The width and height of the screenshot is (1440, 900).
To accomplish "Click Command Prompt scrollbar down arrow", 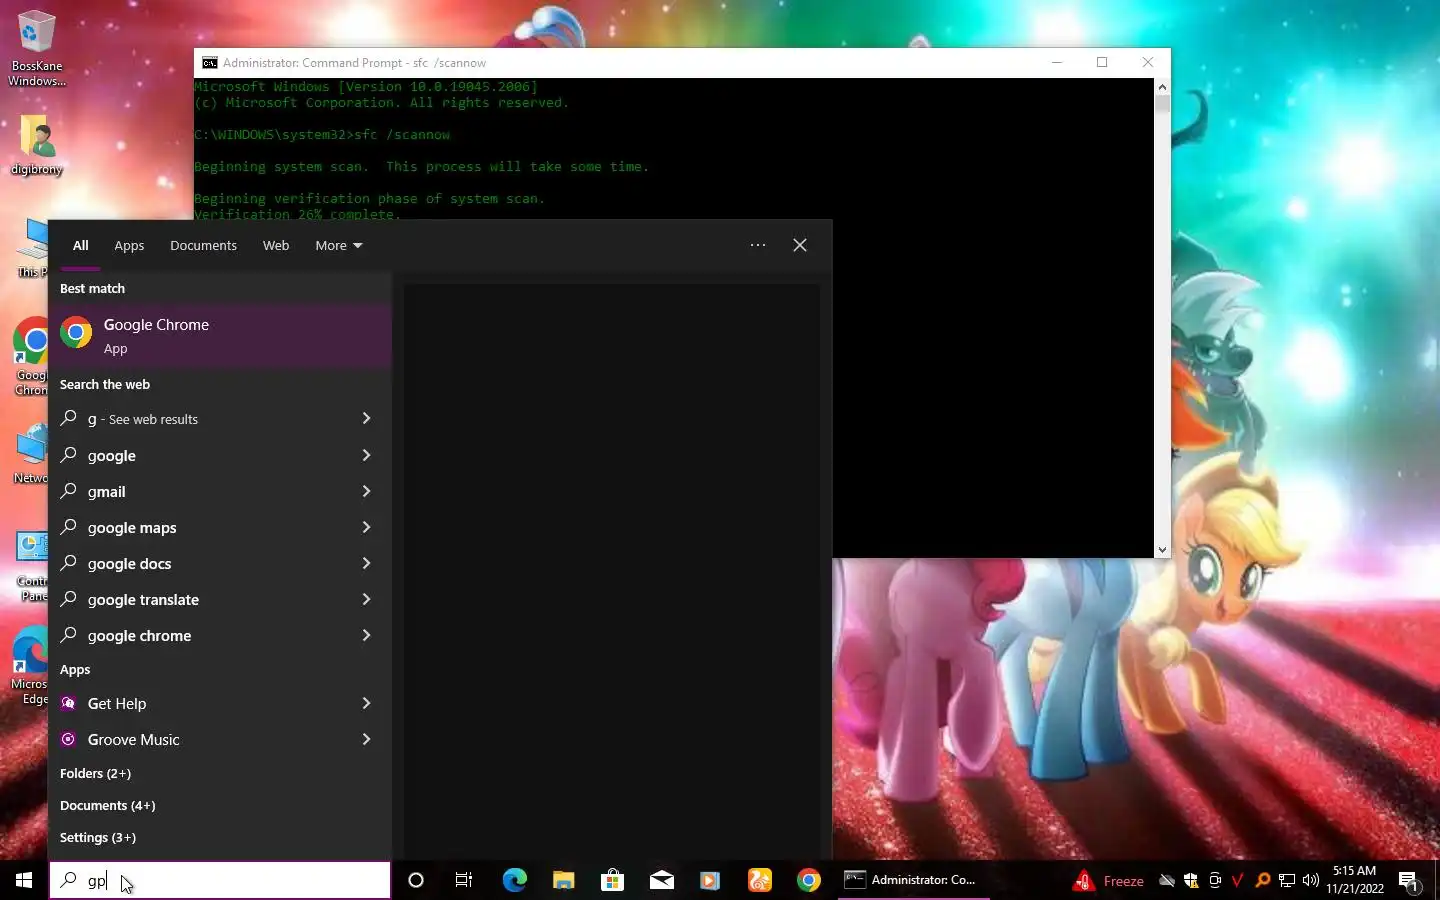I will pos(1162,549).
